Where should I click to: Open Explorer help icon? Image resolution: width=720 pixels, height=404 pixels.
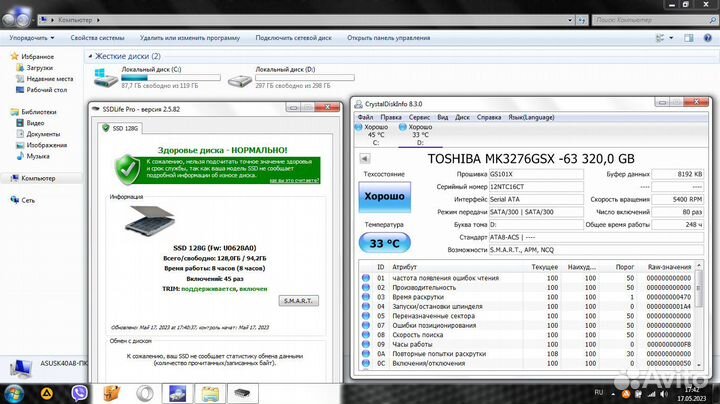pos(708,38)
